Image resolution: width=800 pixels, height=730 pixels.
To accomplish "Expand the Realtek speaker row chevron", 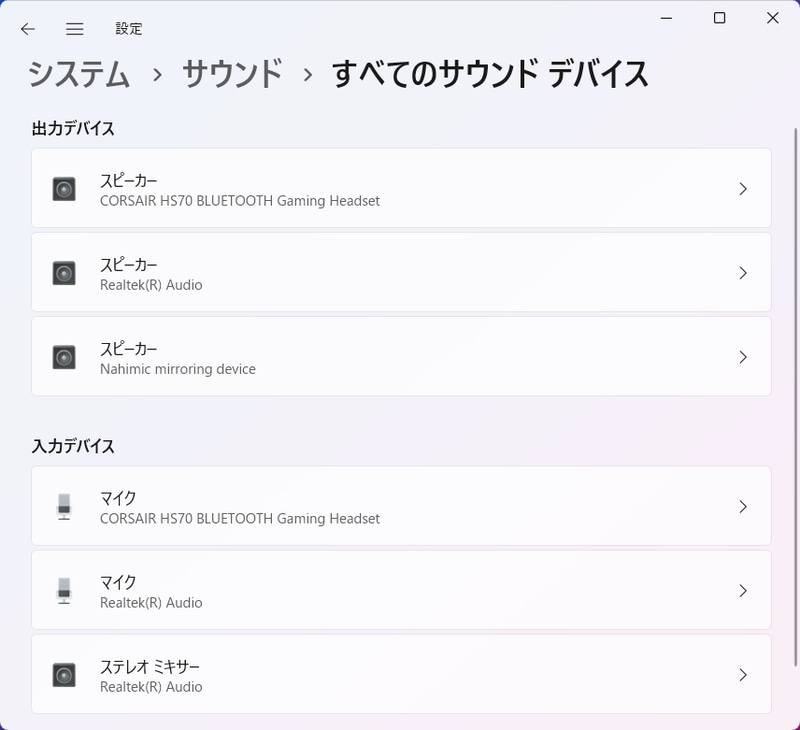I will (743, 273).
